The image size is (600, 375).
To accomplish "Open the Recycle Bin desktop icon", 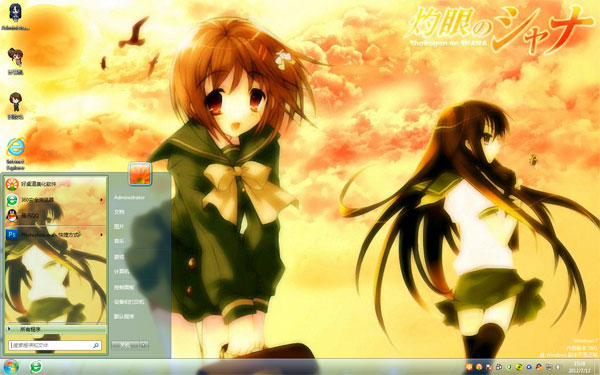I will [15, 106].
